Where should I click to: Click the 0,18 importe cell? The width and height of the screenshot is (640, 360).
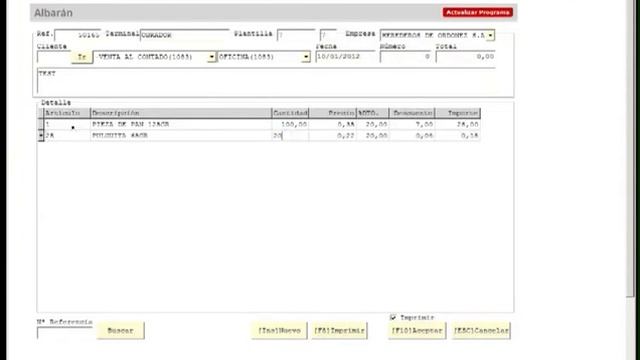pyautogui.click(x=458, y=135)
